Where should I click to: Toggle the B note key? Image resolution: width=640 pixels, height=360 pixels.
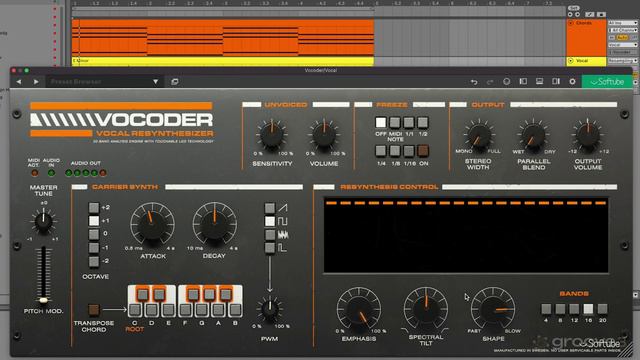235,310
